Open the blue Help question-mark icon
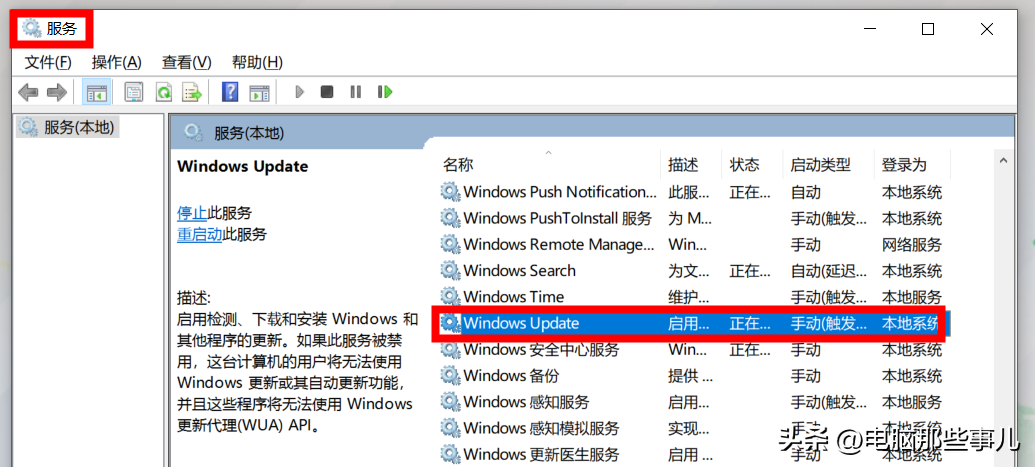Screen dimensions: 1035x467 click(230, 92)
